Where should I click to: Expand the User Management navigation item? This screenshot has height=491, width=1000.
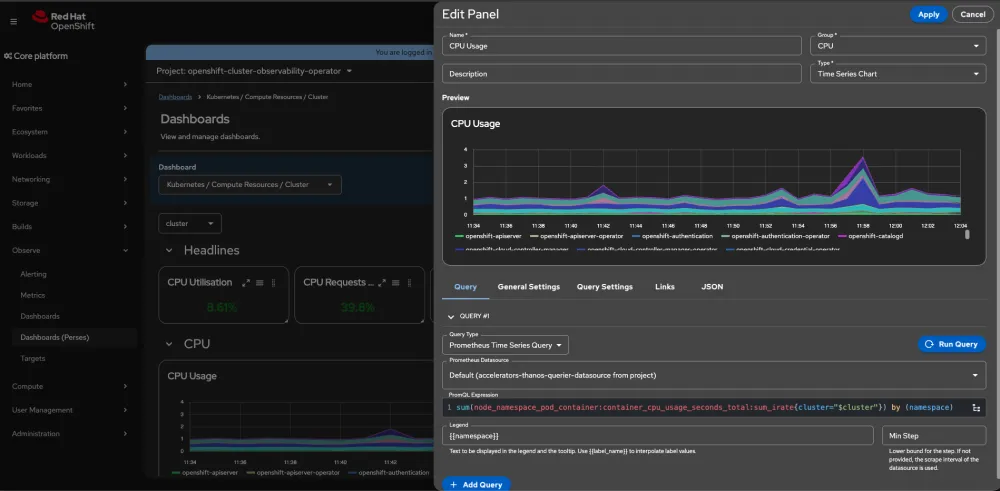click(x=69, y=410)
